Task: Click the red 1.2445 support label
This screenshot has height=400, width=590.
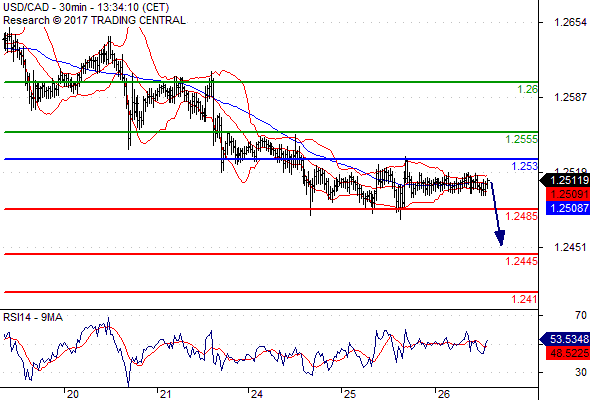Action: click(x=522, y=261)
